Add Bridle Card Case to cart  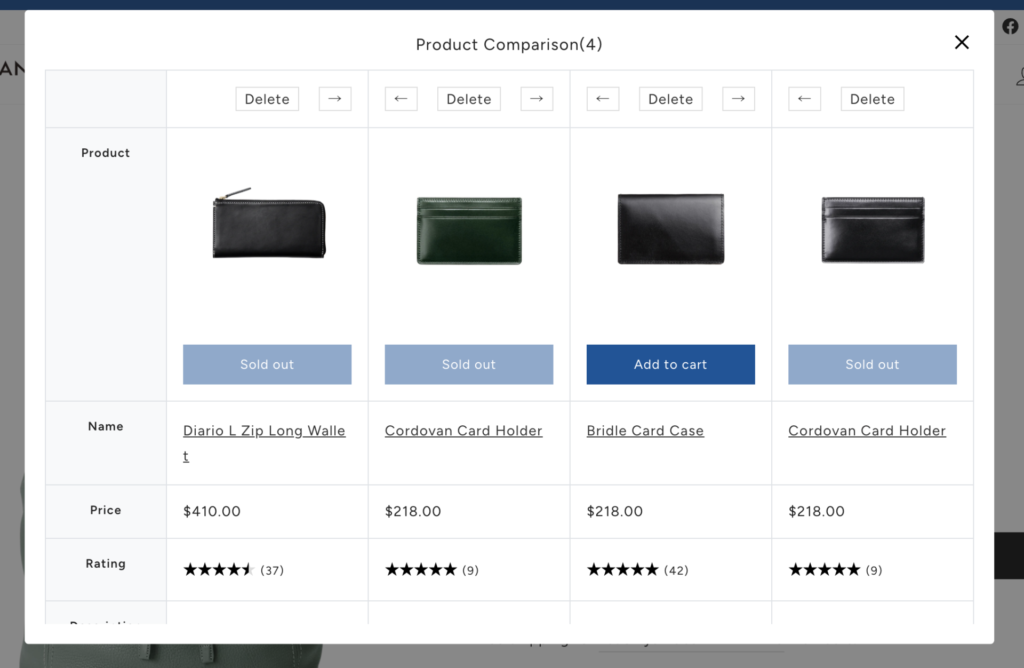pyautogui.click(x=670, y=365)
